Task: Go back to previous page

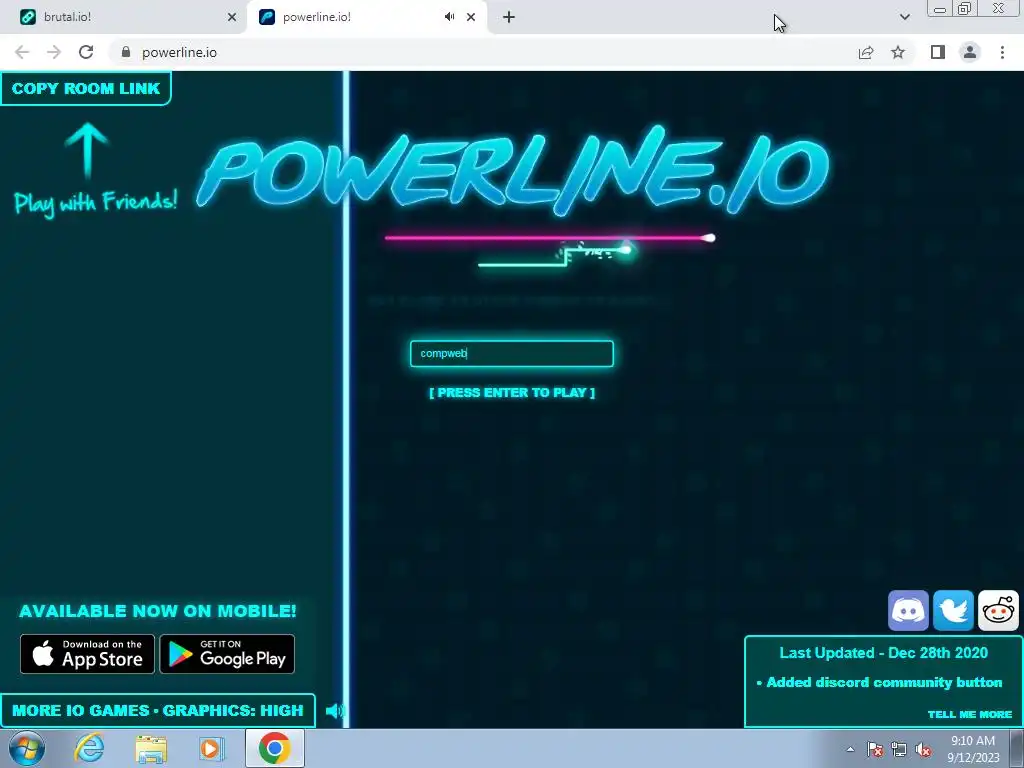Action: [x=22, y=52]
